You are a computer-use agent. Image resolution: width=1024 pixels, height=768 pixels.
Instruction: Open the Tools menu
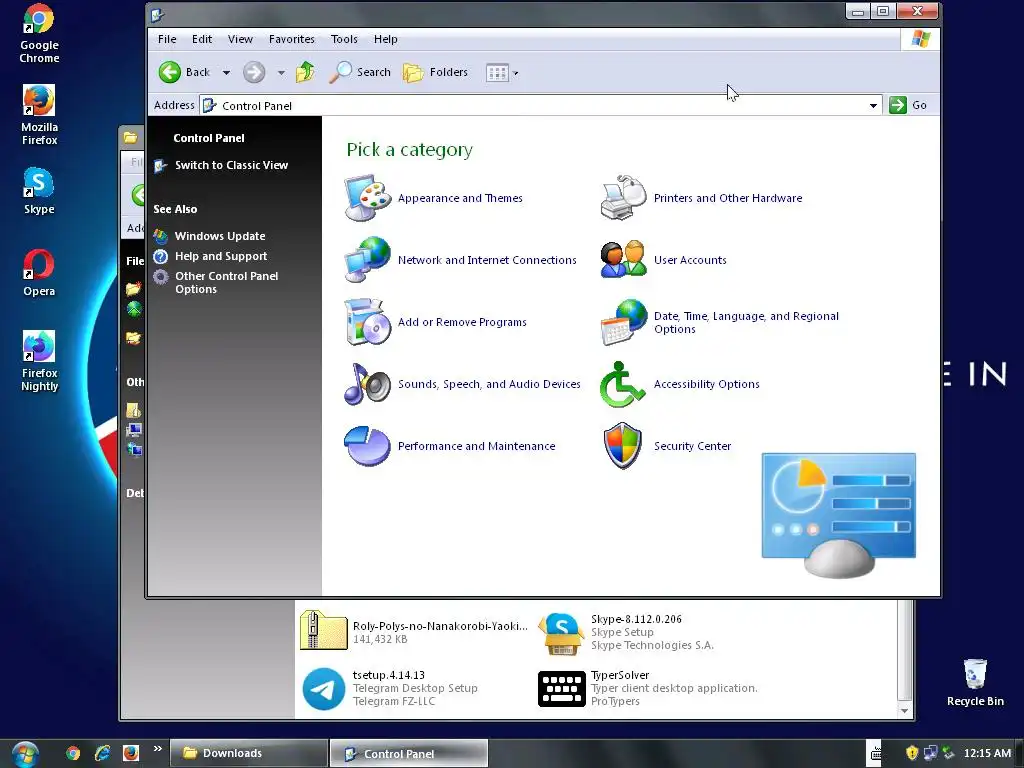pyautogui.click(x=344, y=39)
